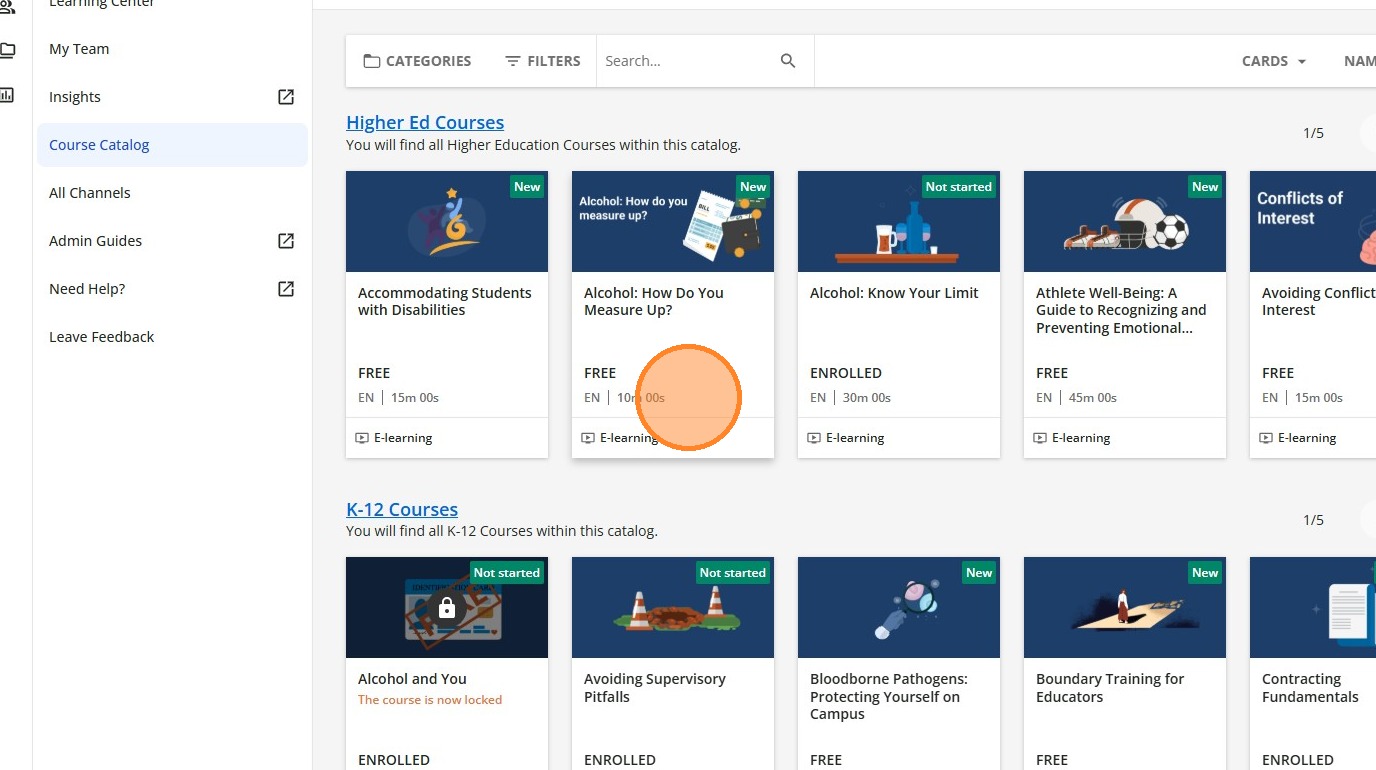Click 'The course is now locked' message
Viewport: 1376px width, 770px height.
pyautogui.click(x=430, y=700)
